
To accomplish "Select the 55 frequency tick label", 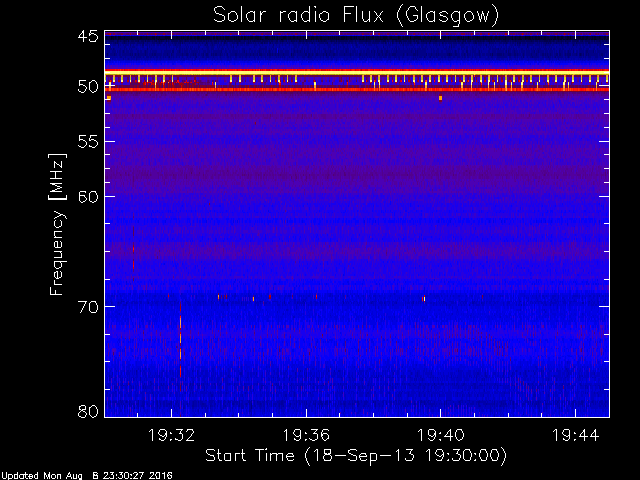I will [x=88, y=142].
